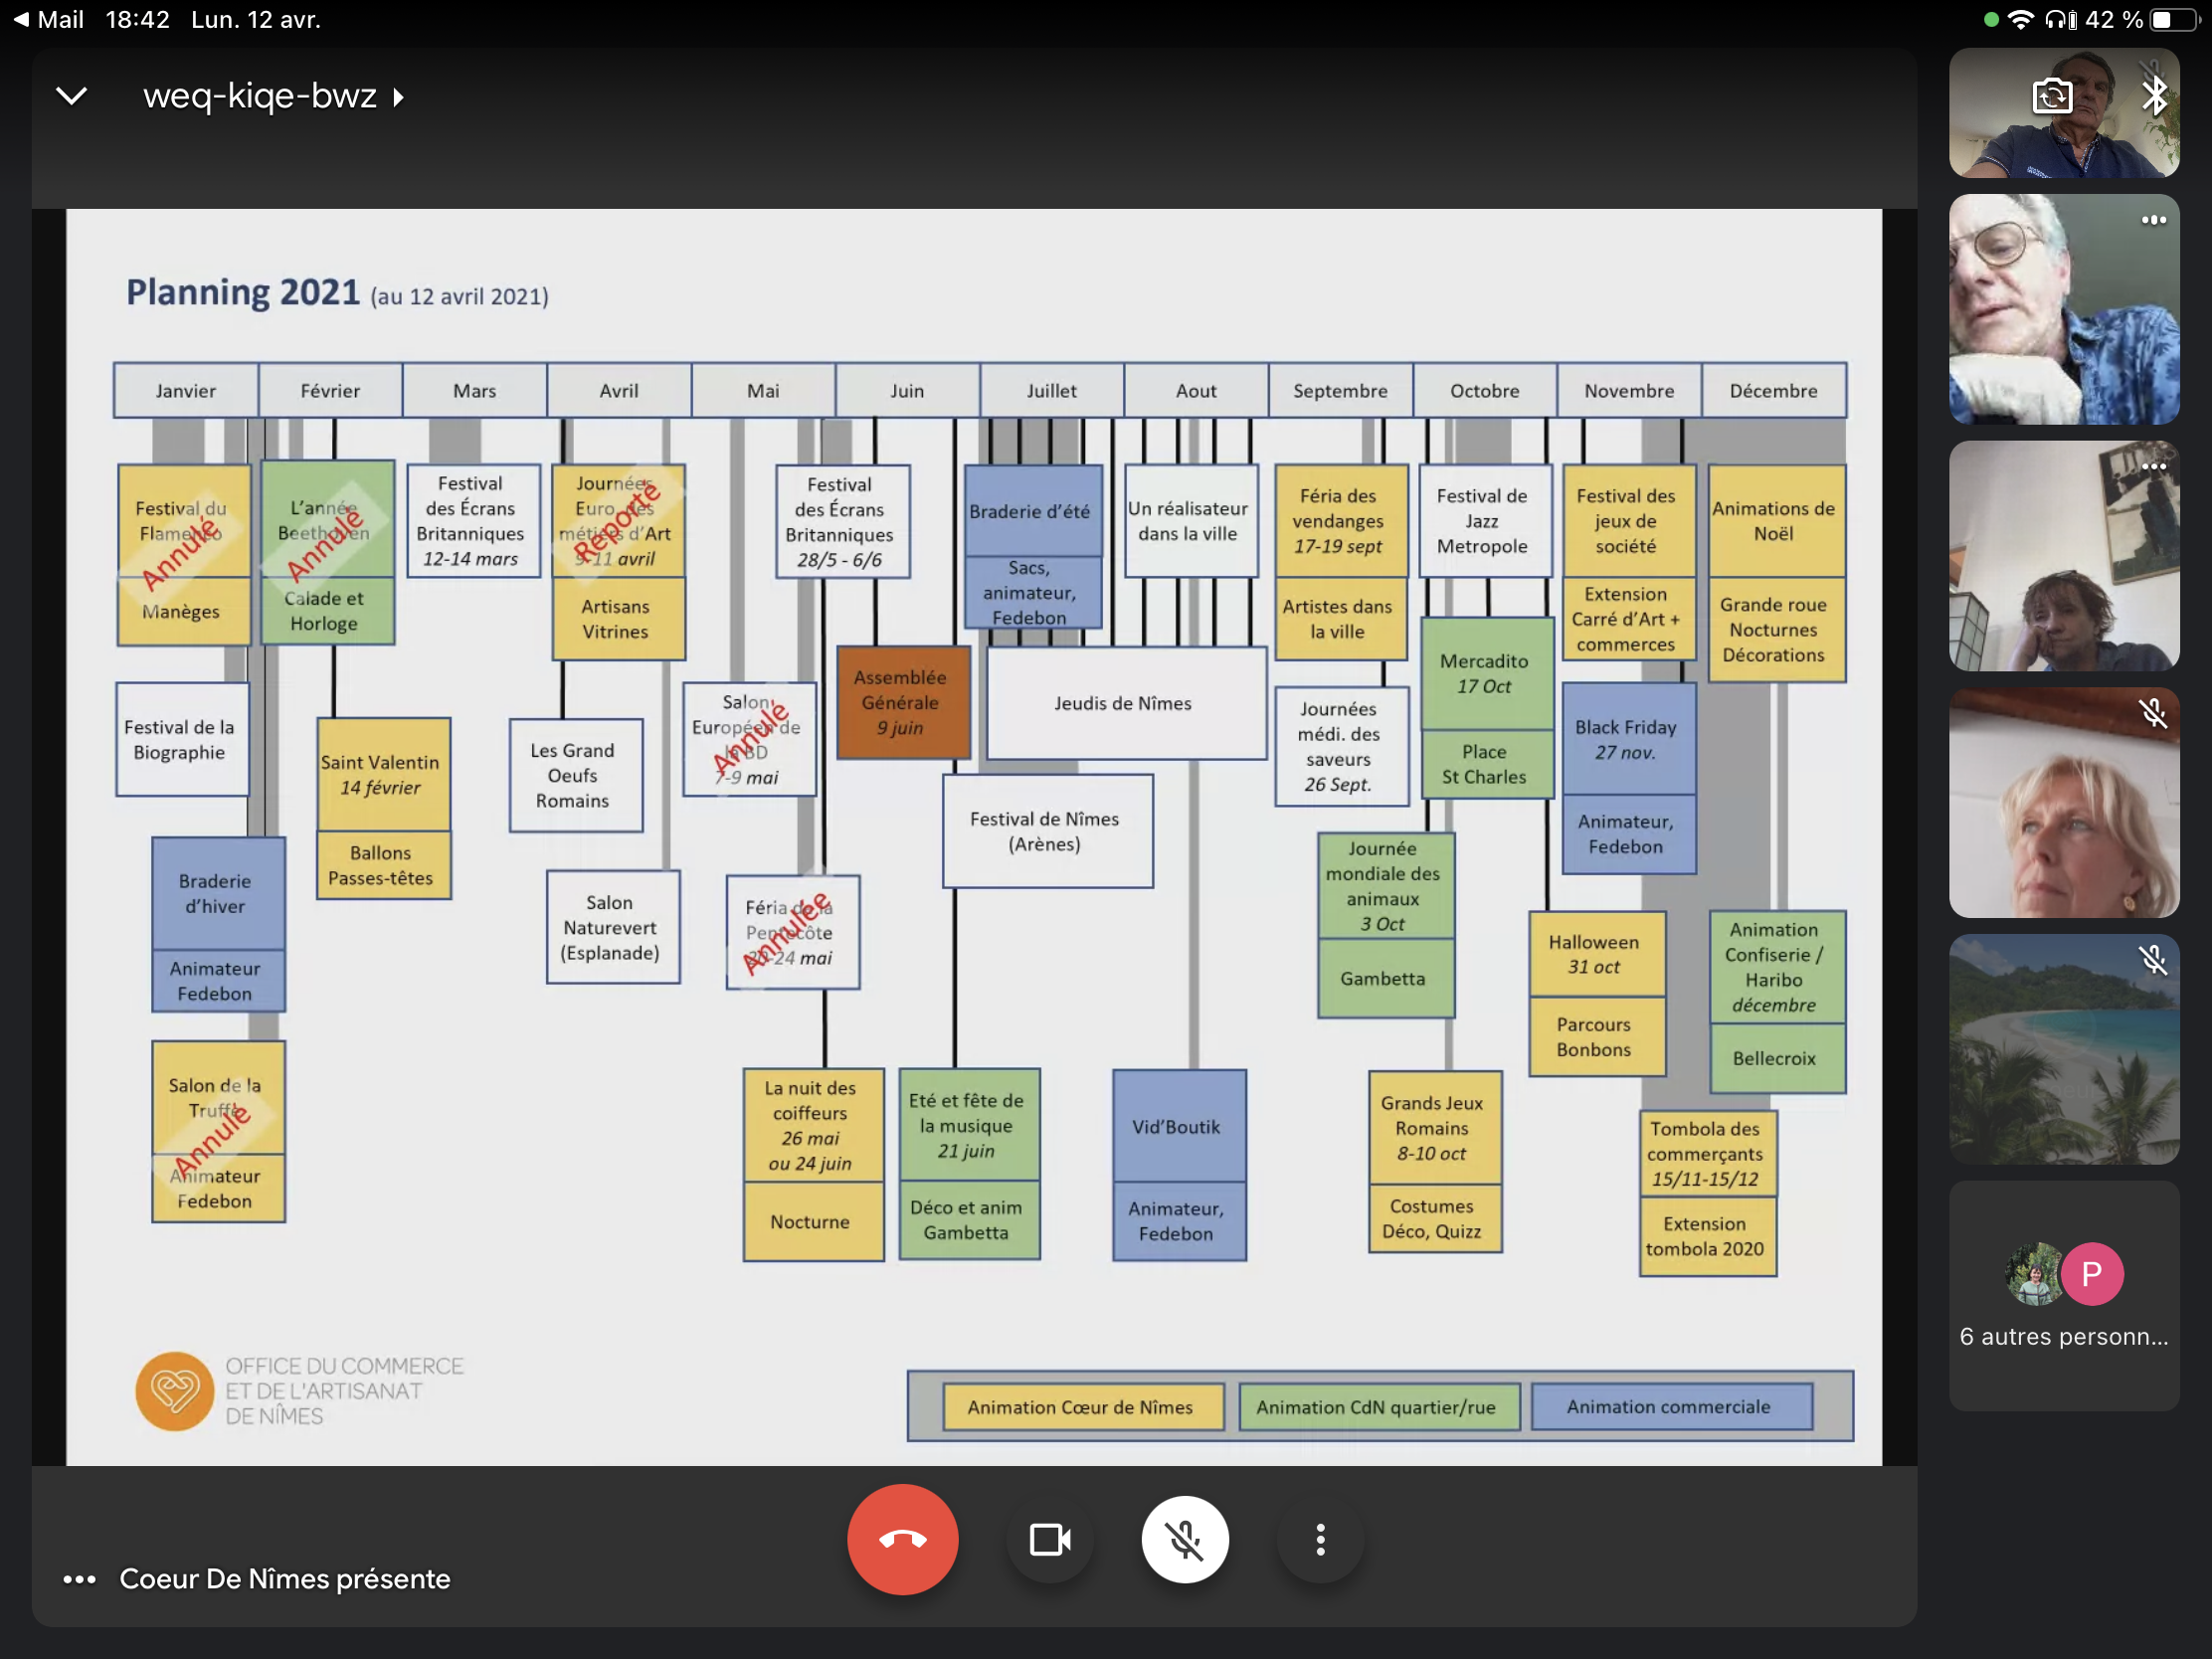
Task: Open options on glasses participant tile
Action: point(2153,220)
